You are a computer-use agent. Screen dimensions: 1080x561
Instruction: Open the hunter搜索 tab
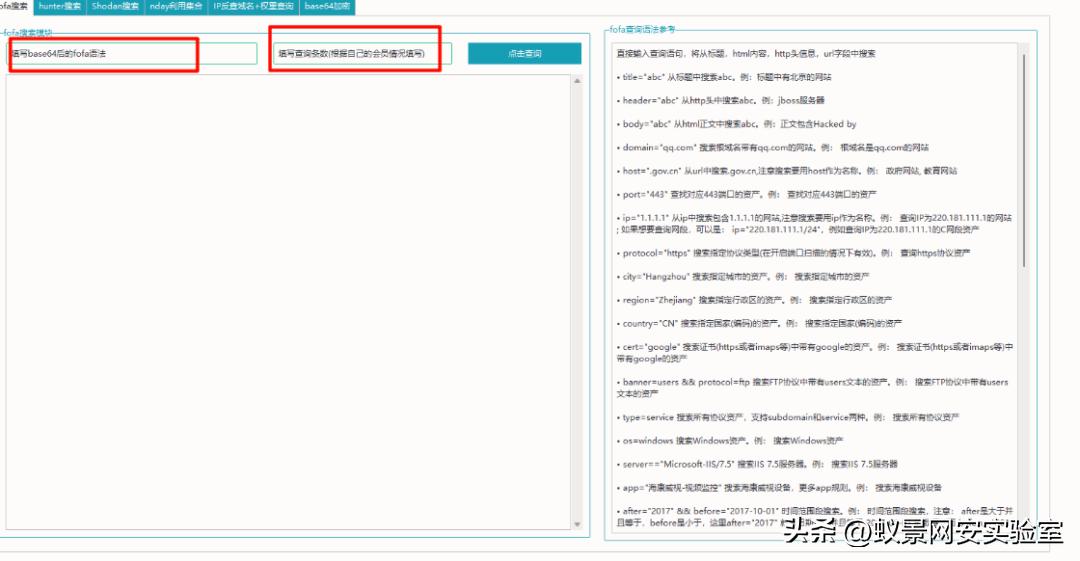(x=59, y=6)
